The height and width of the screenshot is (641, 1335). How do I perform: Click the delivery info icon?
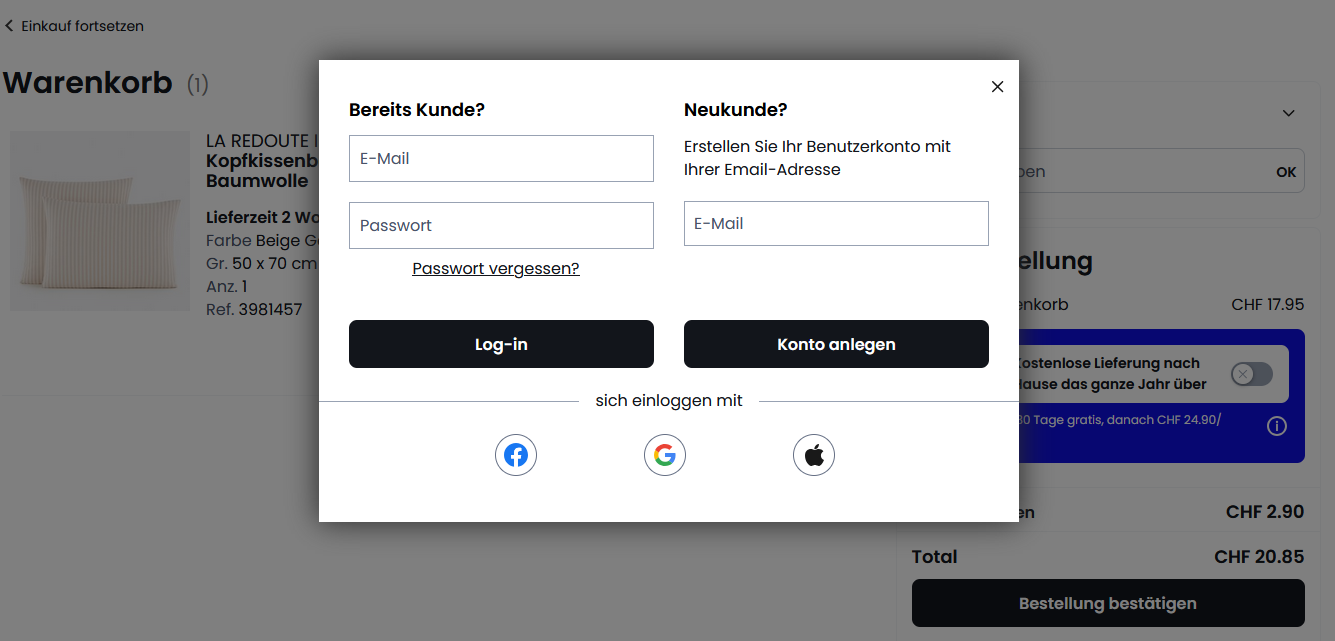click(x=1276, y=426)
